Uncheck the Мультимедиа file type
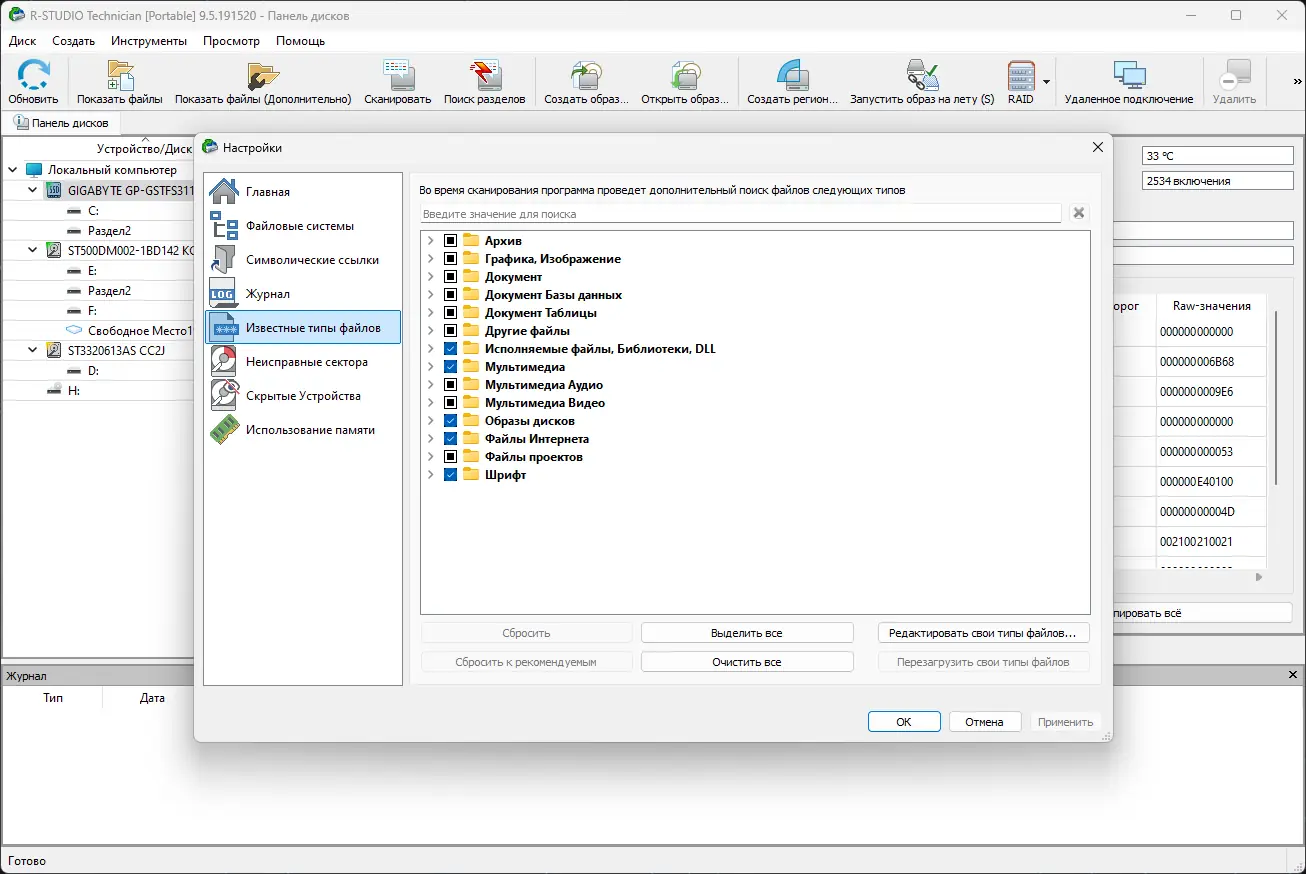This screenshot has width=1306, height=874. [451, 366]
